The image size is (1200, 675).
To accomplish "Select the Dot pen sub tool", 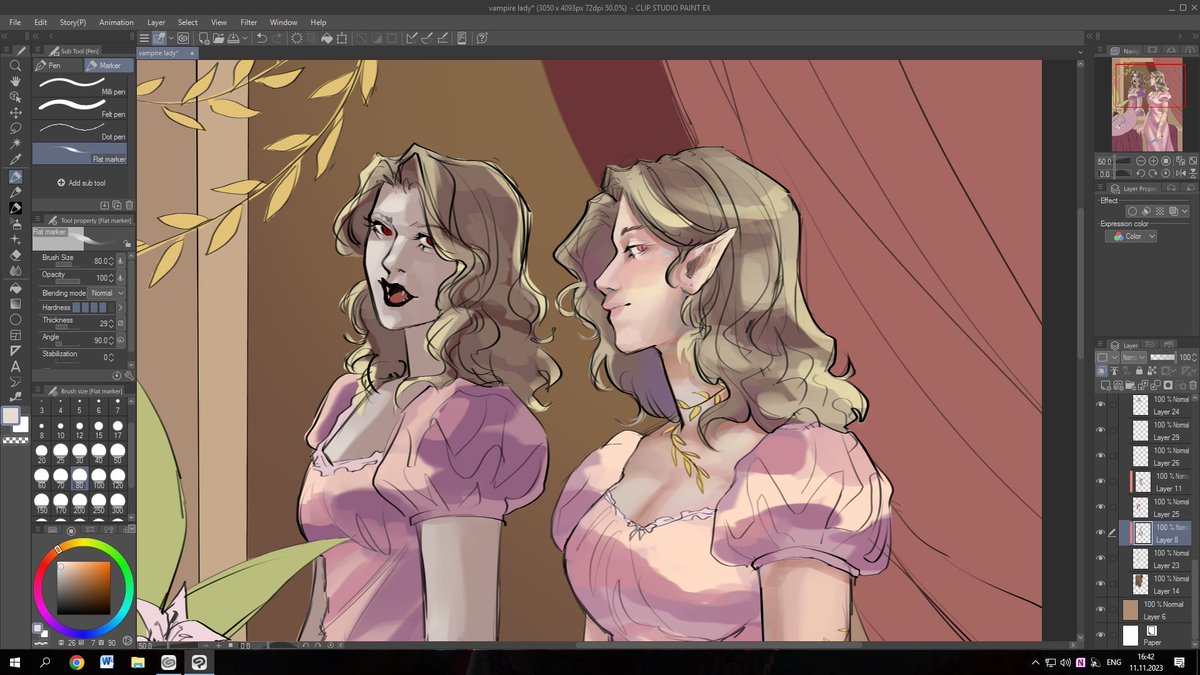I will coord(81,130).
